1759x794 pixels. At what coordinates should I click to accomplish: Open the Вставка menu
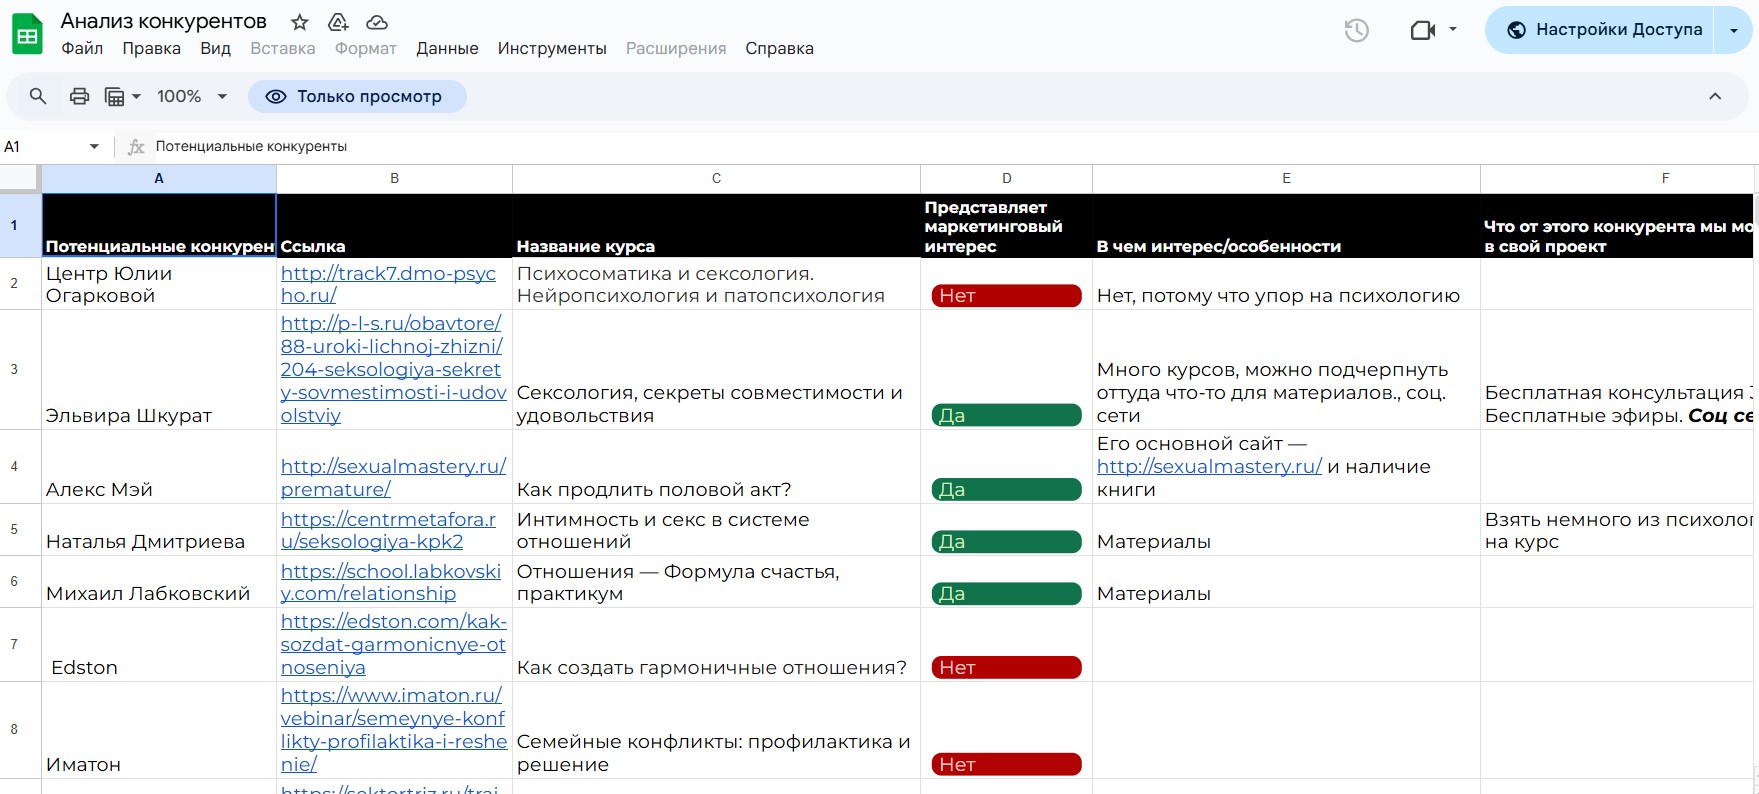(283, 48)
